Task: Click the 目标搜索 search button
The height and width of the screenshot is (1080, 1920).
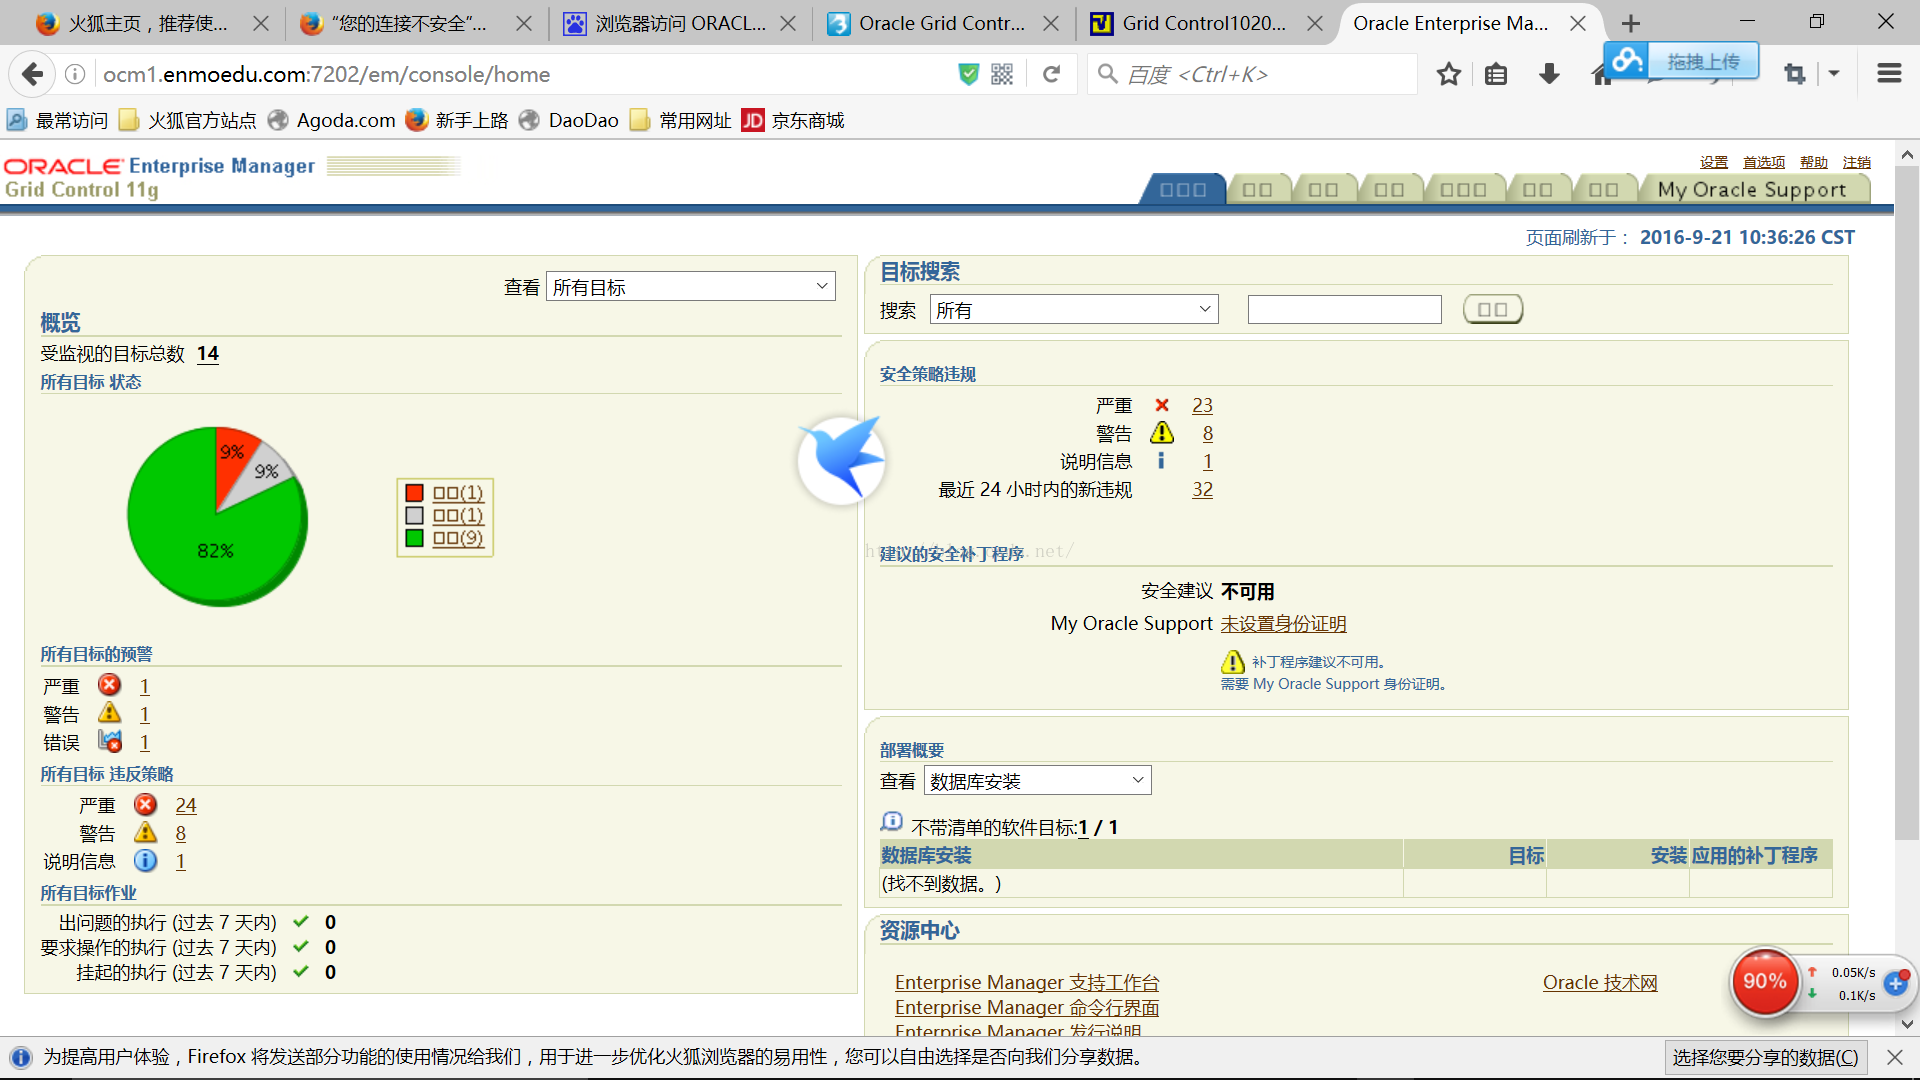Action: point(1491,309)
